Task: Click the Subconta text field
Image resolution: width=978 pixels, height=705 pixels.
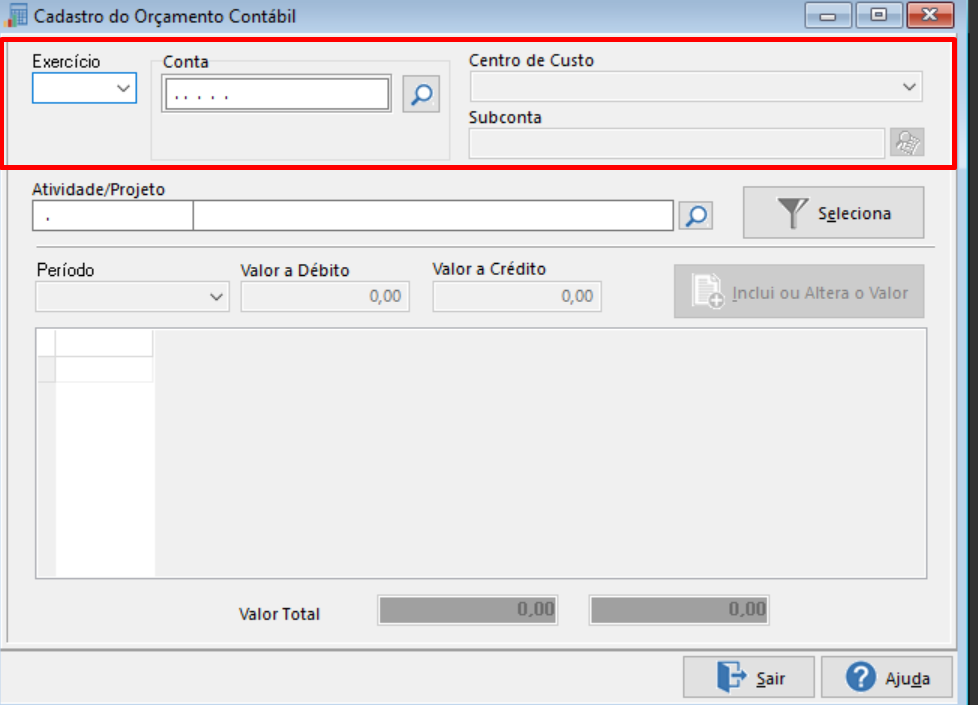Action: coord(677,143)
